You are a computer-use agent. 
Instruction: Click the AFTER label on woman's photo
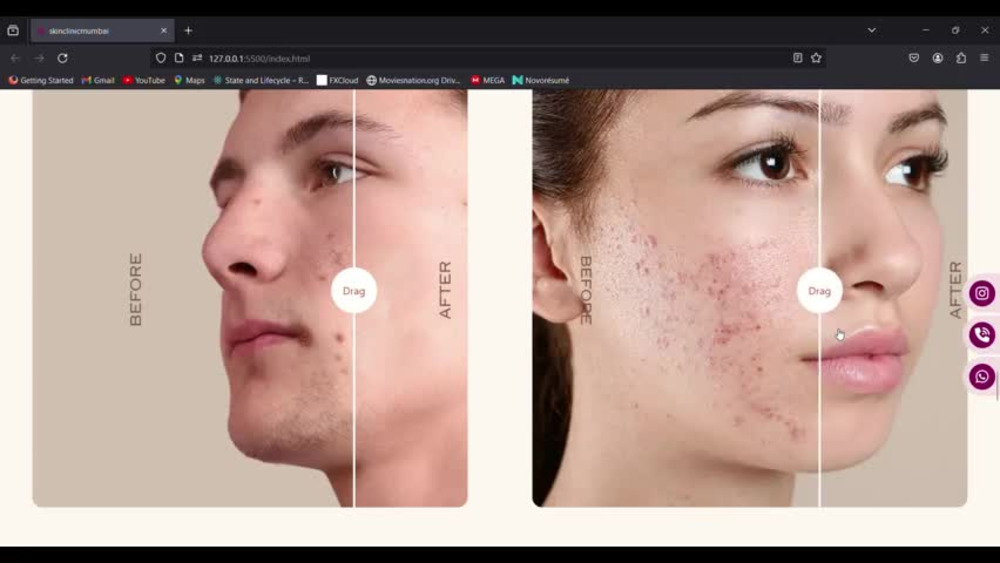coord(955,289)
